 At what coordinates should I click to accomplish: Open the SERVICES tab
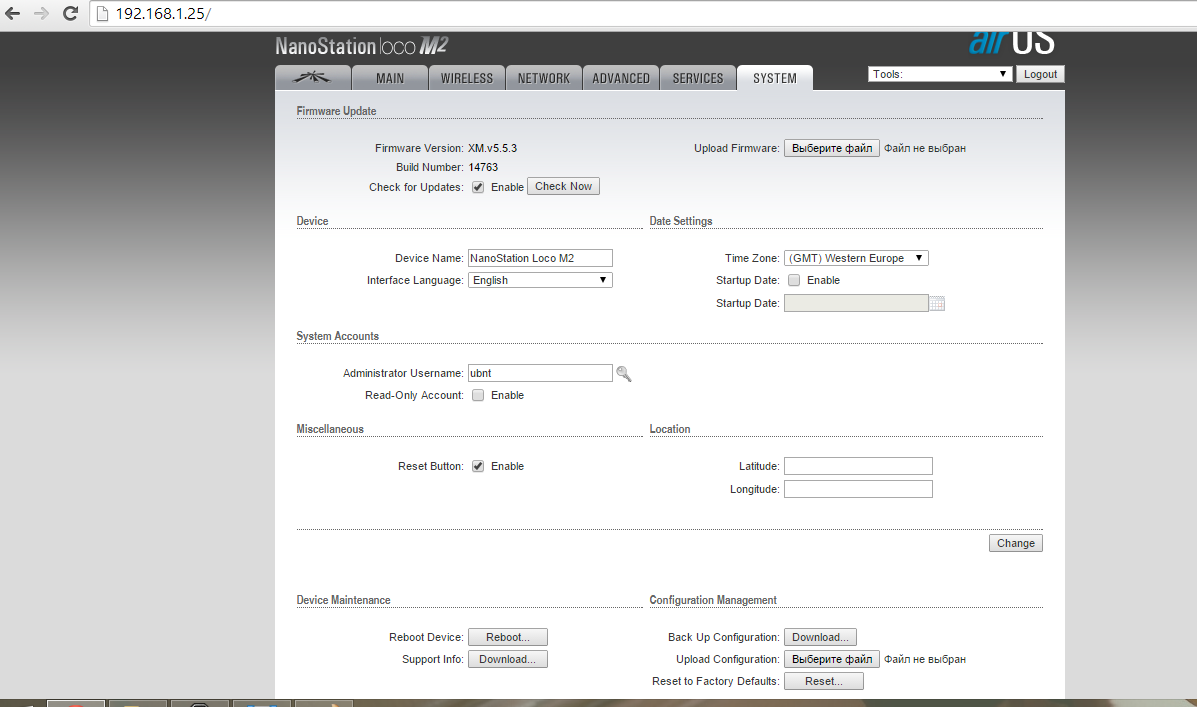click(x=698, y=78)
